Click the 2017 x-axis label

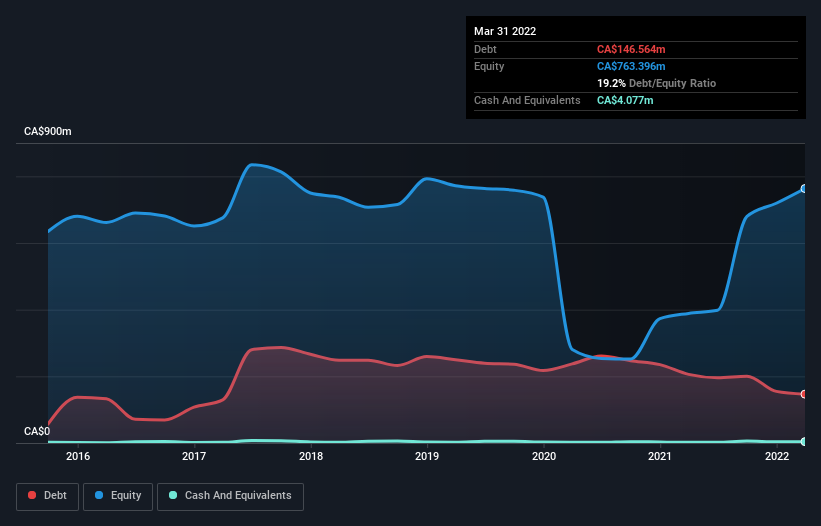click(194, 456)
